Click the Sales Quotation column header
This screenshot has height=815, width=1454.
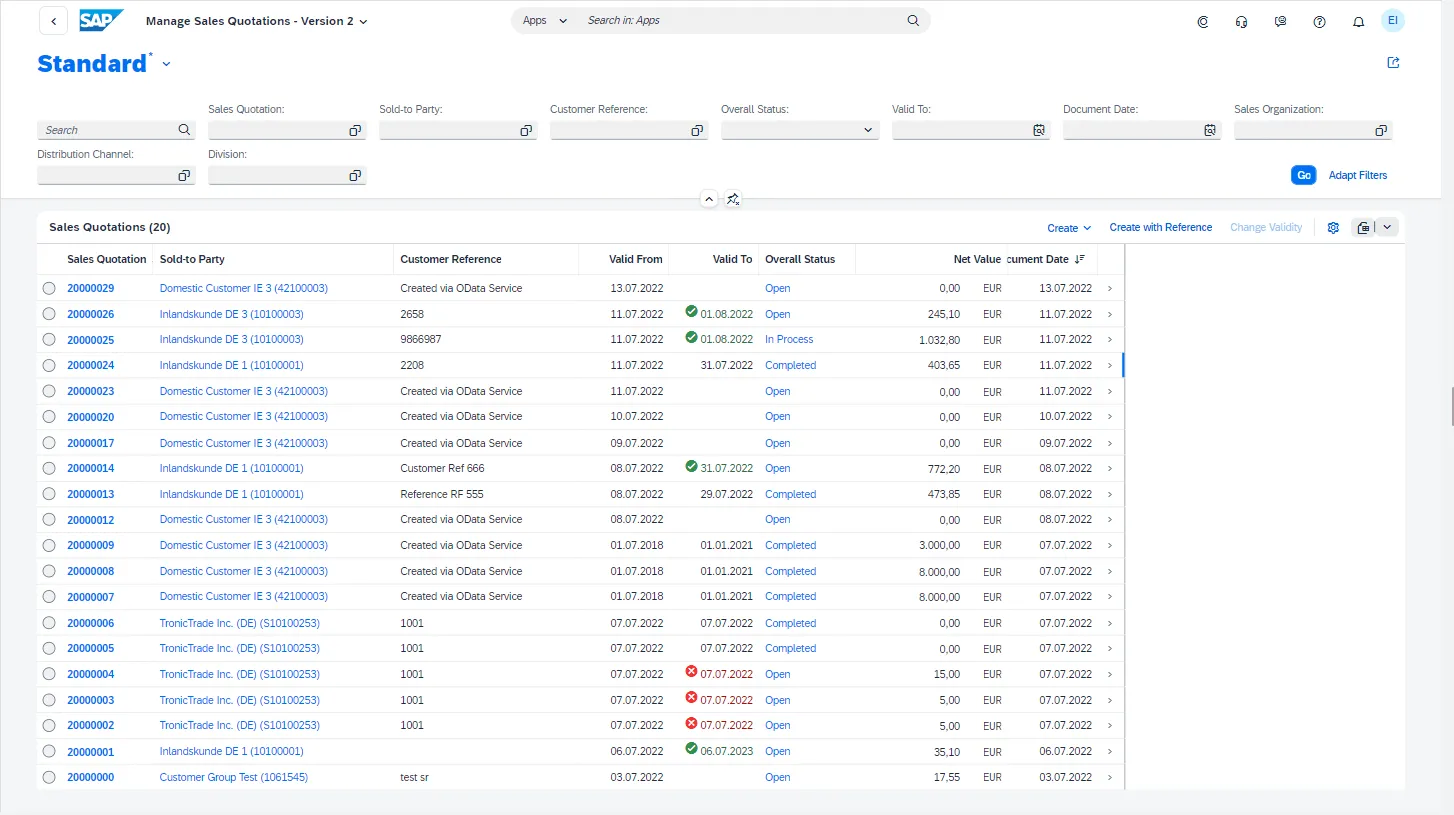point(106,259)
